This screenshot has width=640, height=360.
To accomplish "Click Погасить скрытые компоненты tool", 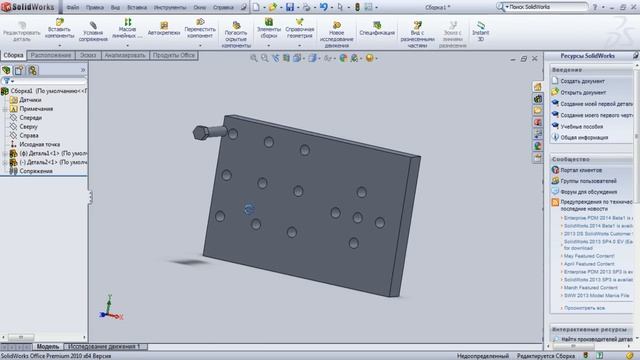I will tap(236, 34).
